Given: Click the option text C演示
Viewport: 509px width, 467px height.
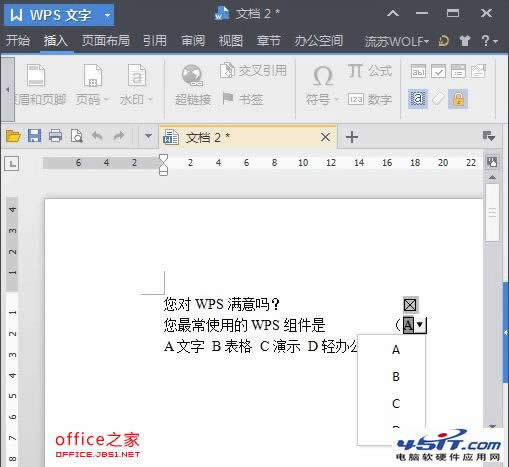Looking at the screenshot, I should point(280,347).
